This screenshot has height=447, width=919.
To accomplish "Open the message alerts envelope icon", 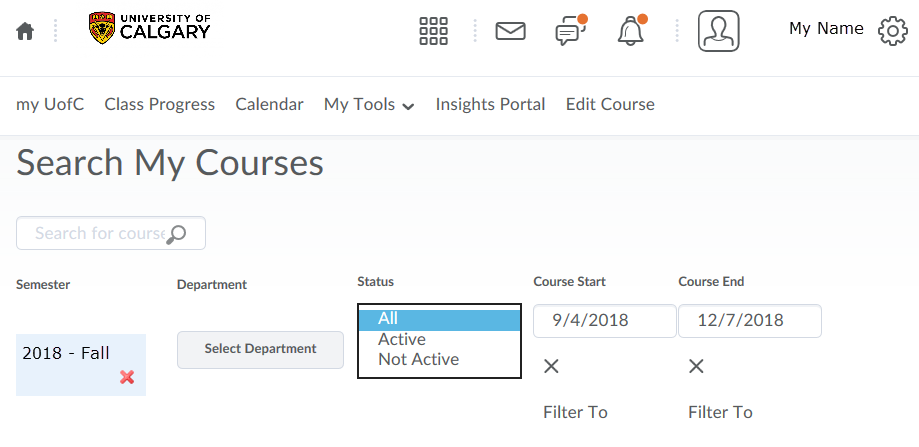I will [x=510, y=30].
